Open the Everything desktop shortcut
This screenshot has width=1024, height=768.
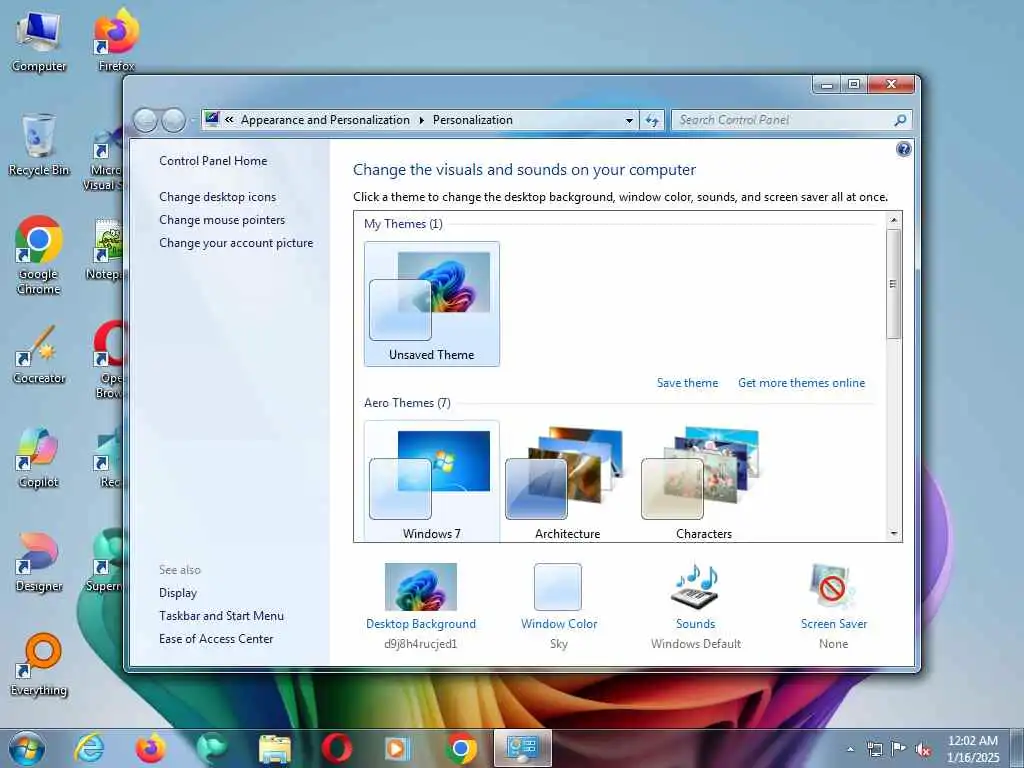coord(39,665)
